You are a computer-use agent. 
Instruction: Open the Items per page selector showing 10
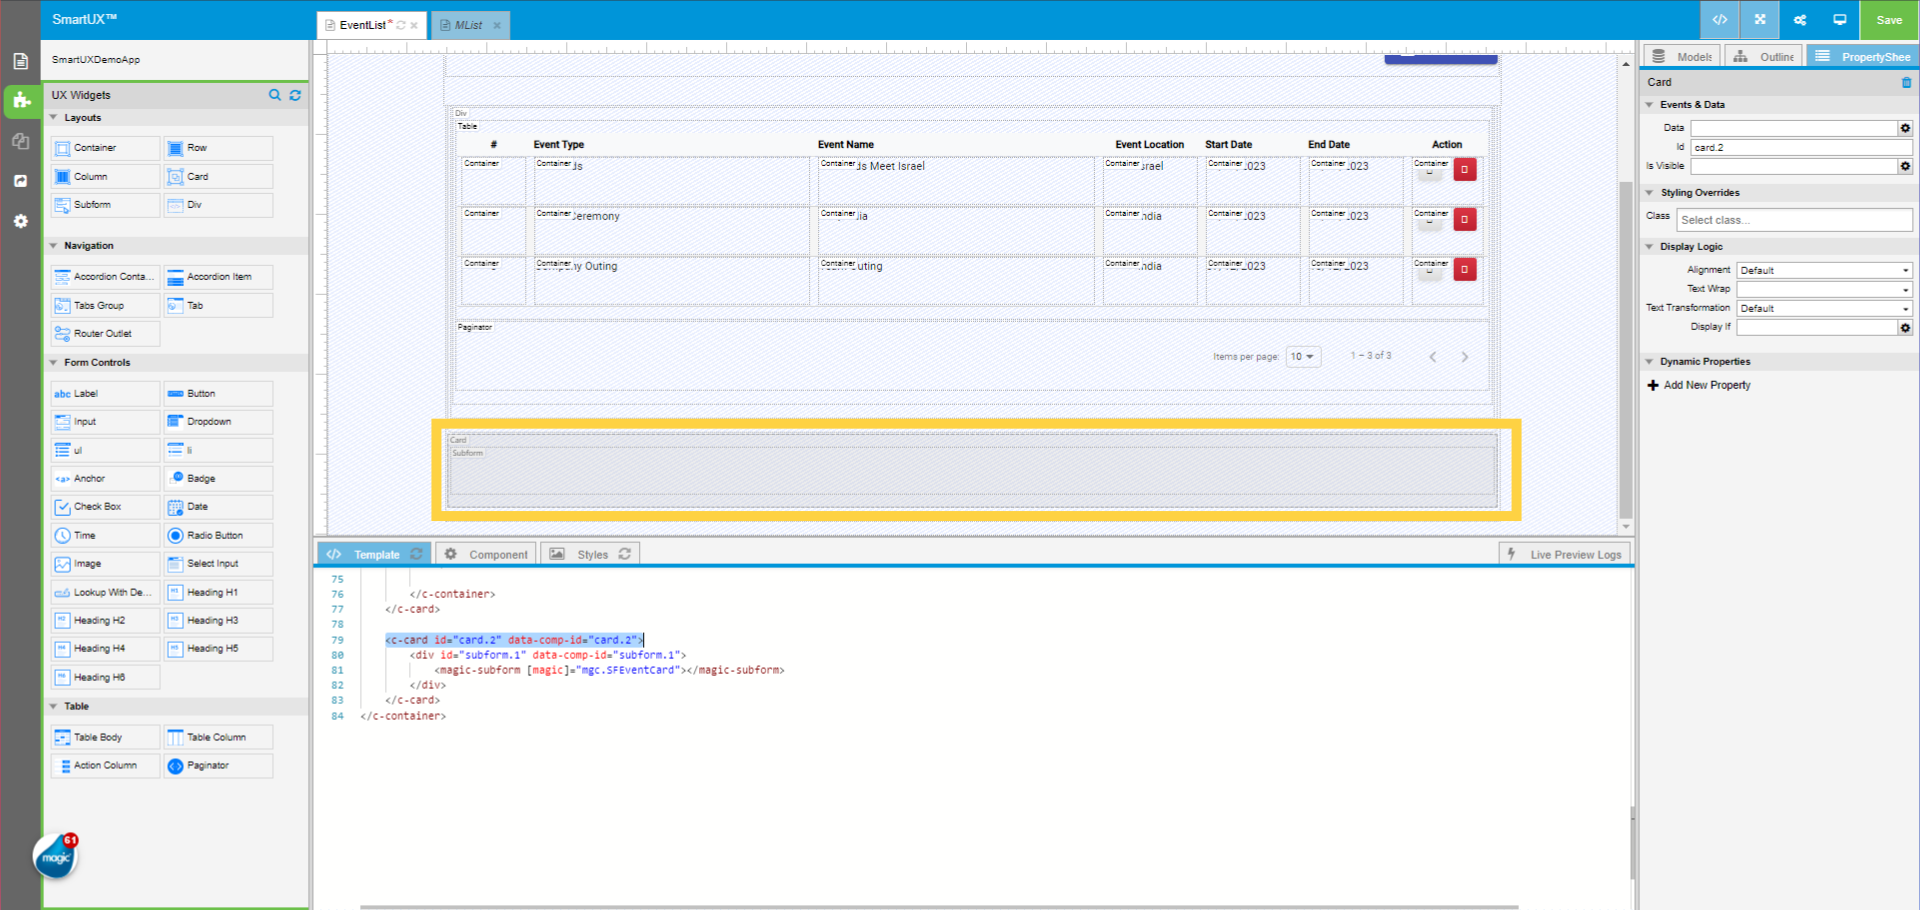point(1302,356)
